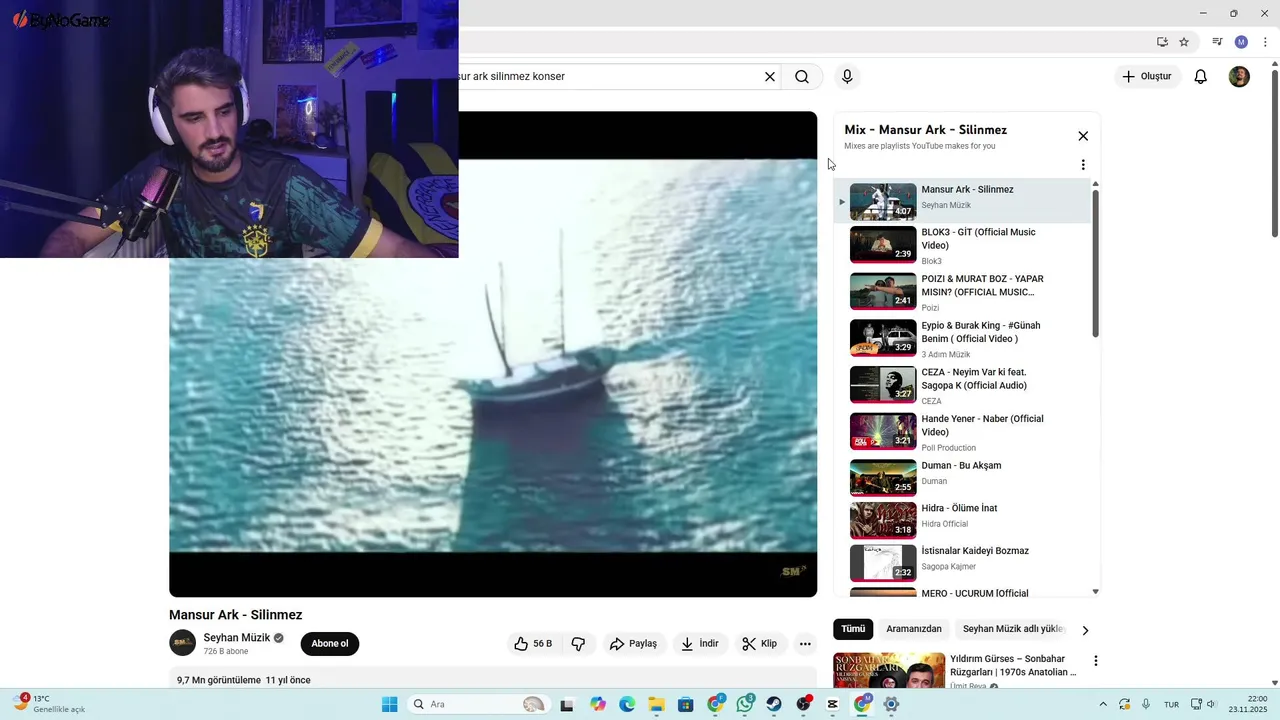1280x720 pixels.
Task: Start voice search with the microphone
Action: pos(847,77)
